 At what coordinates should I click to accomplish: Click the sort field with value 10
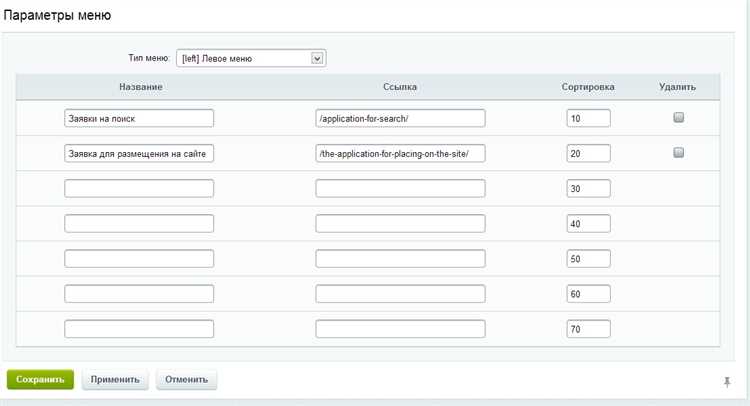tap(588, 119)
